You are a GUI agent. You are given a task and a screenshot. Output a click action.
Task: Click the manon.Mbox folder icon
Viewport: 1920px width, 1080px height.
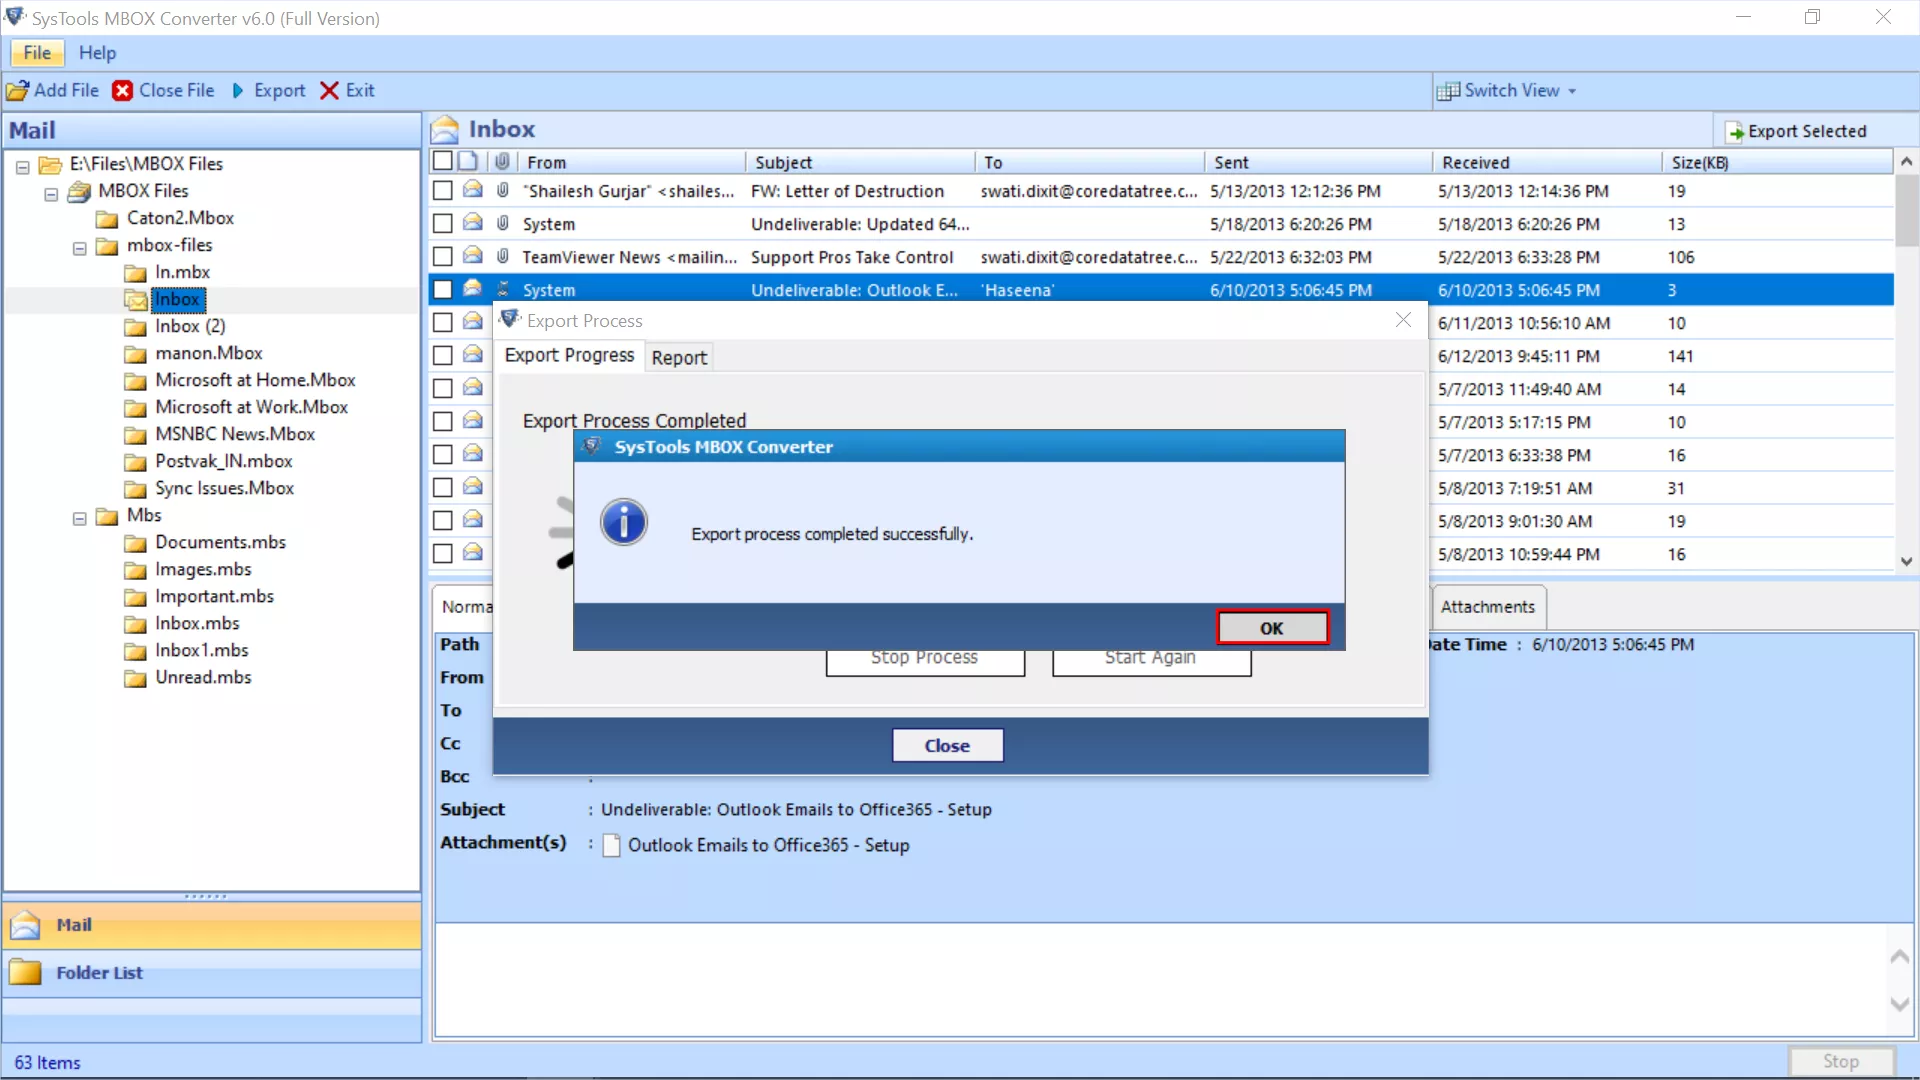coord(135,354)
